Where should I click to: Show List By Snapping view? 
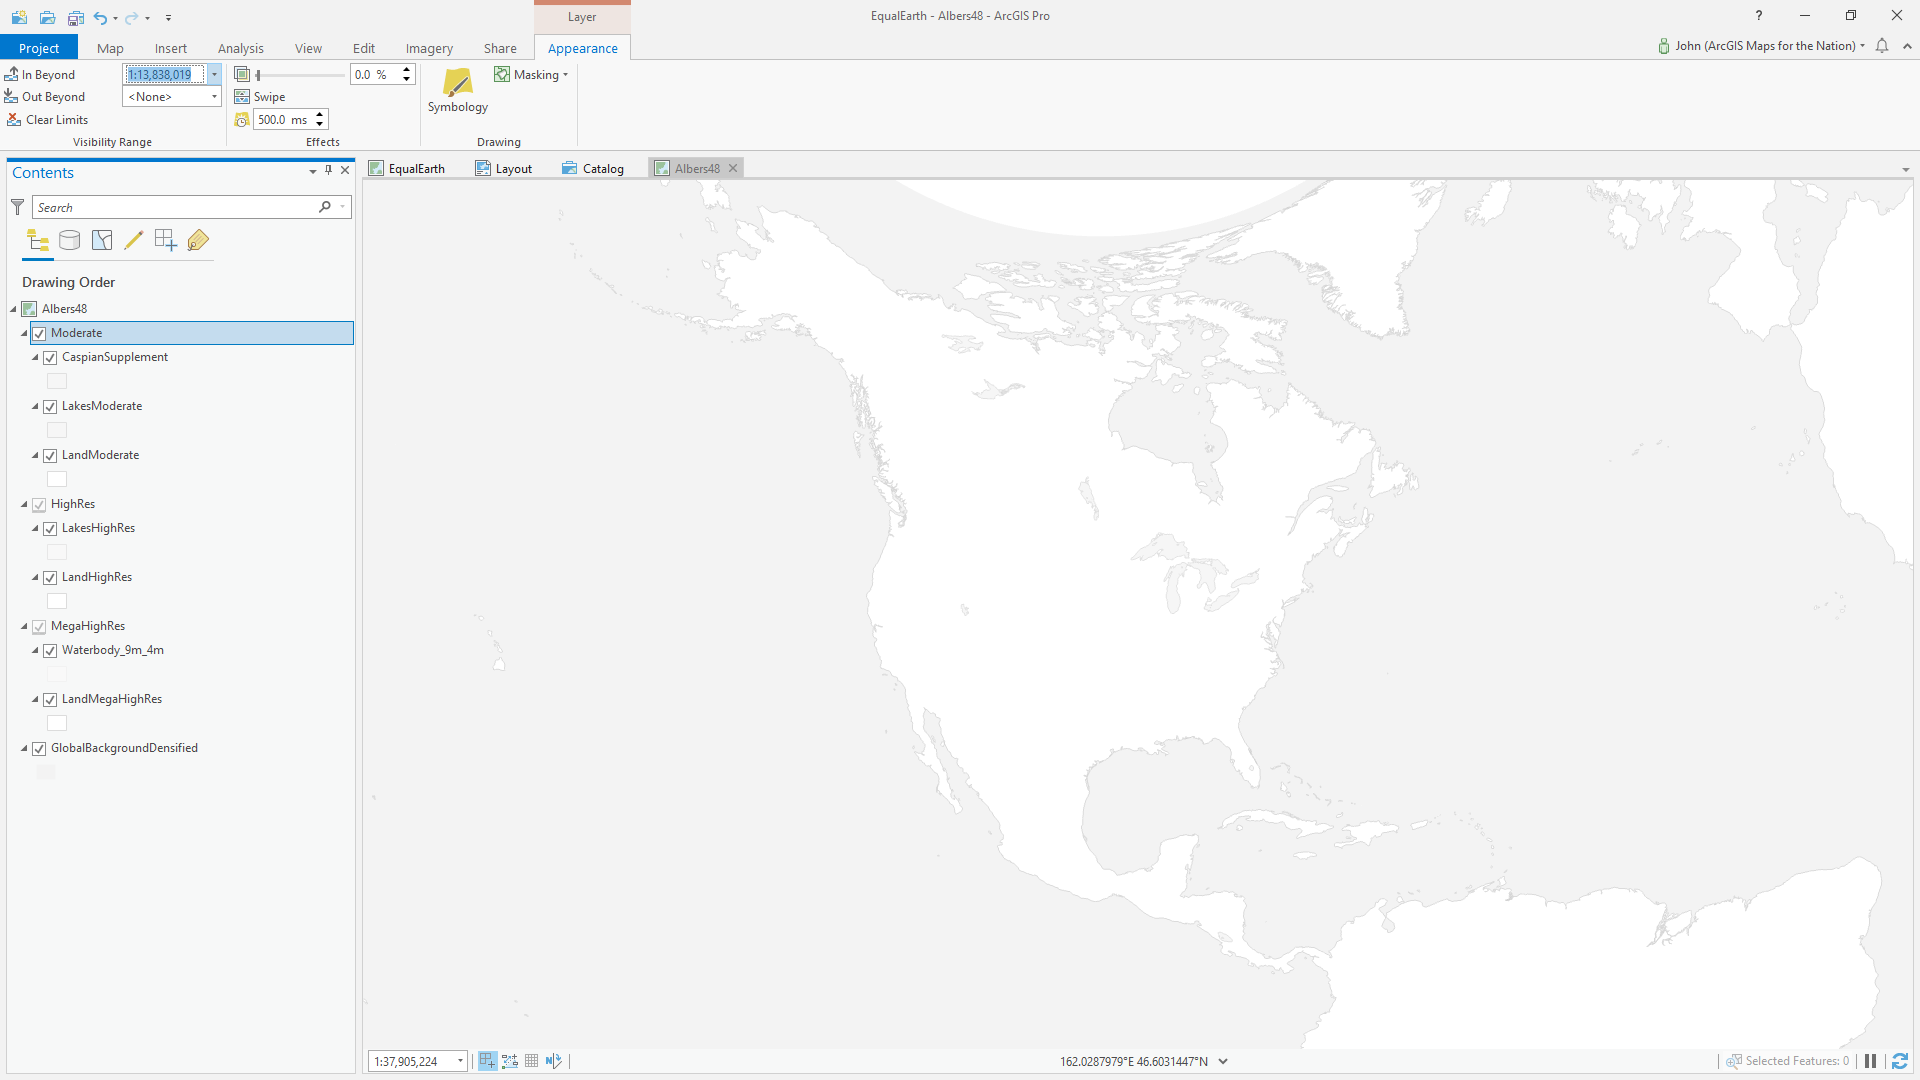[x=166, y=240]
